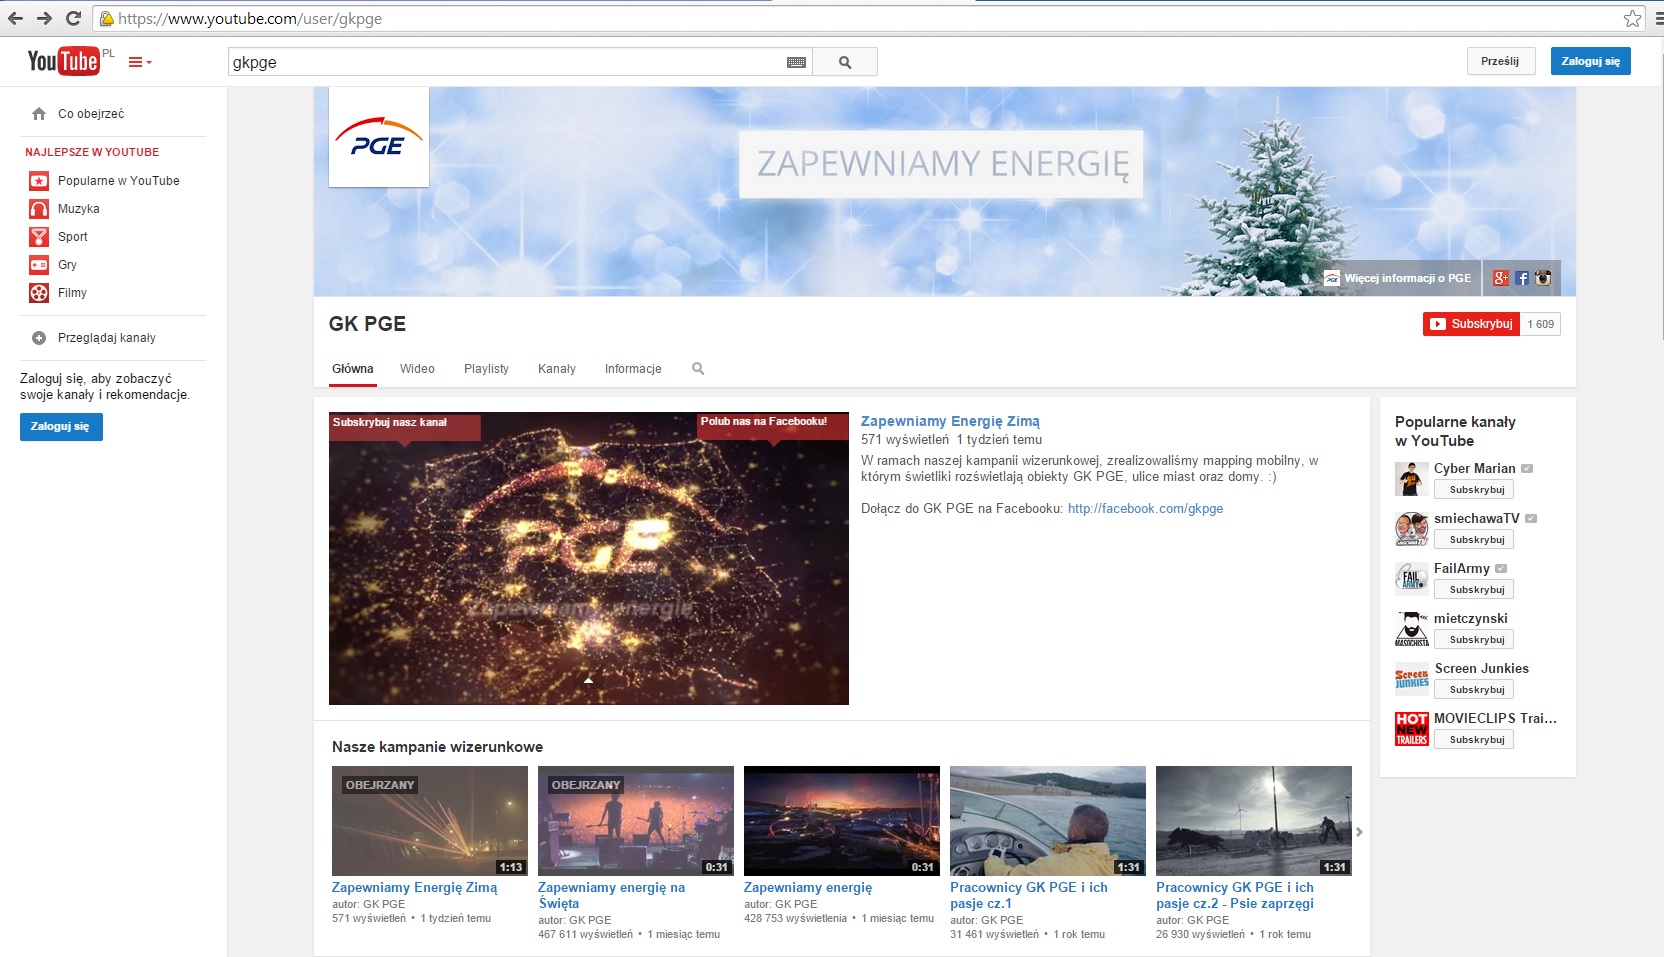This screenshot has width=1664, height=957.
Task: Click the Prześlij upload button
Action: 1500,61
